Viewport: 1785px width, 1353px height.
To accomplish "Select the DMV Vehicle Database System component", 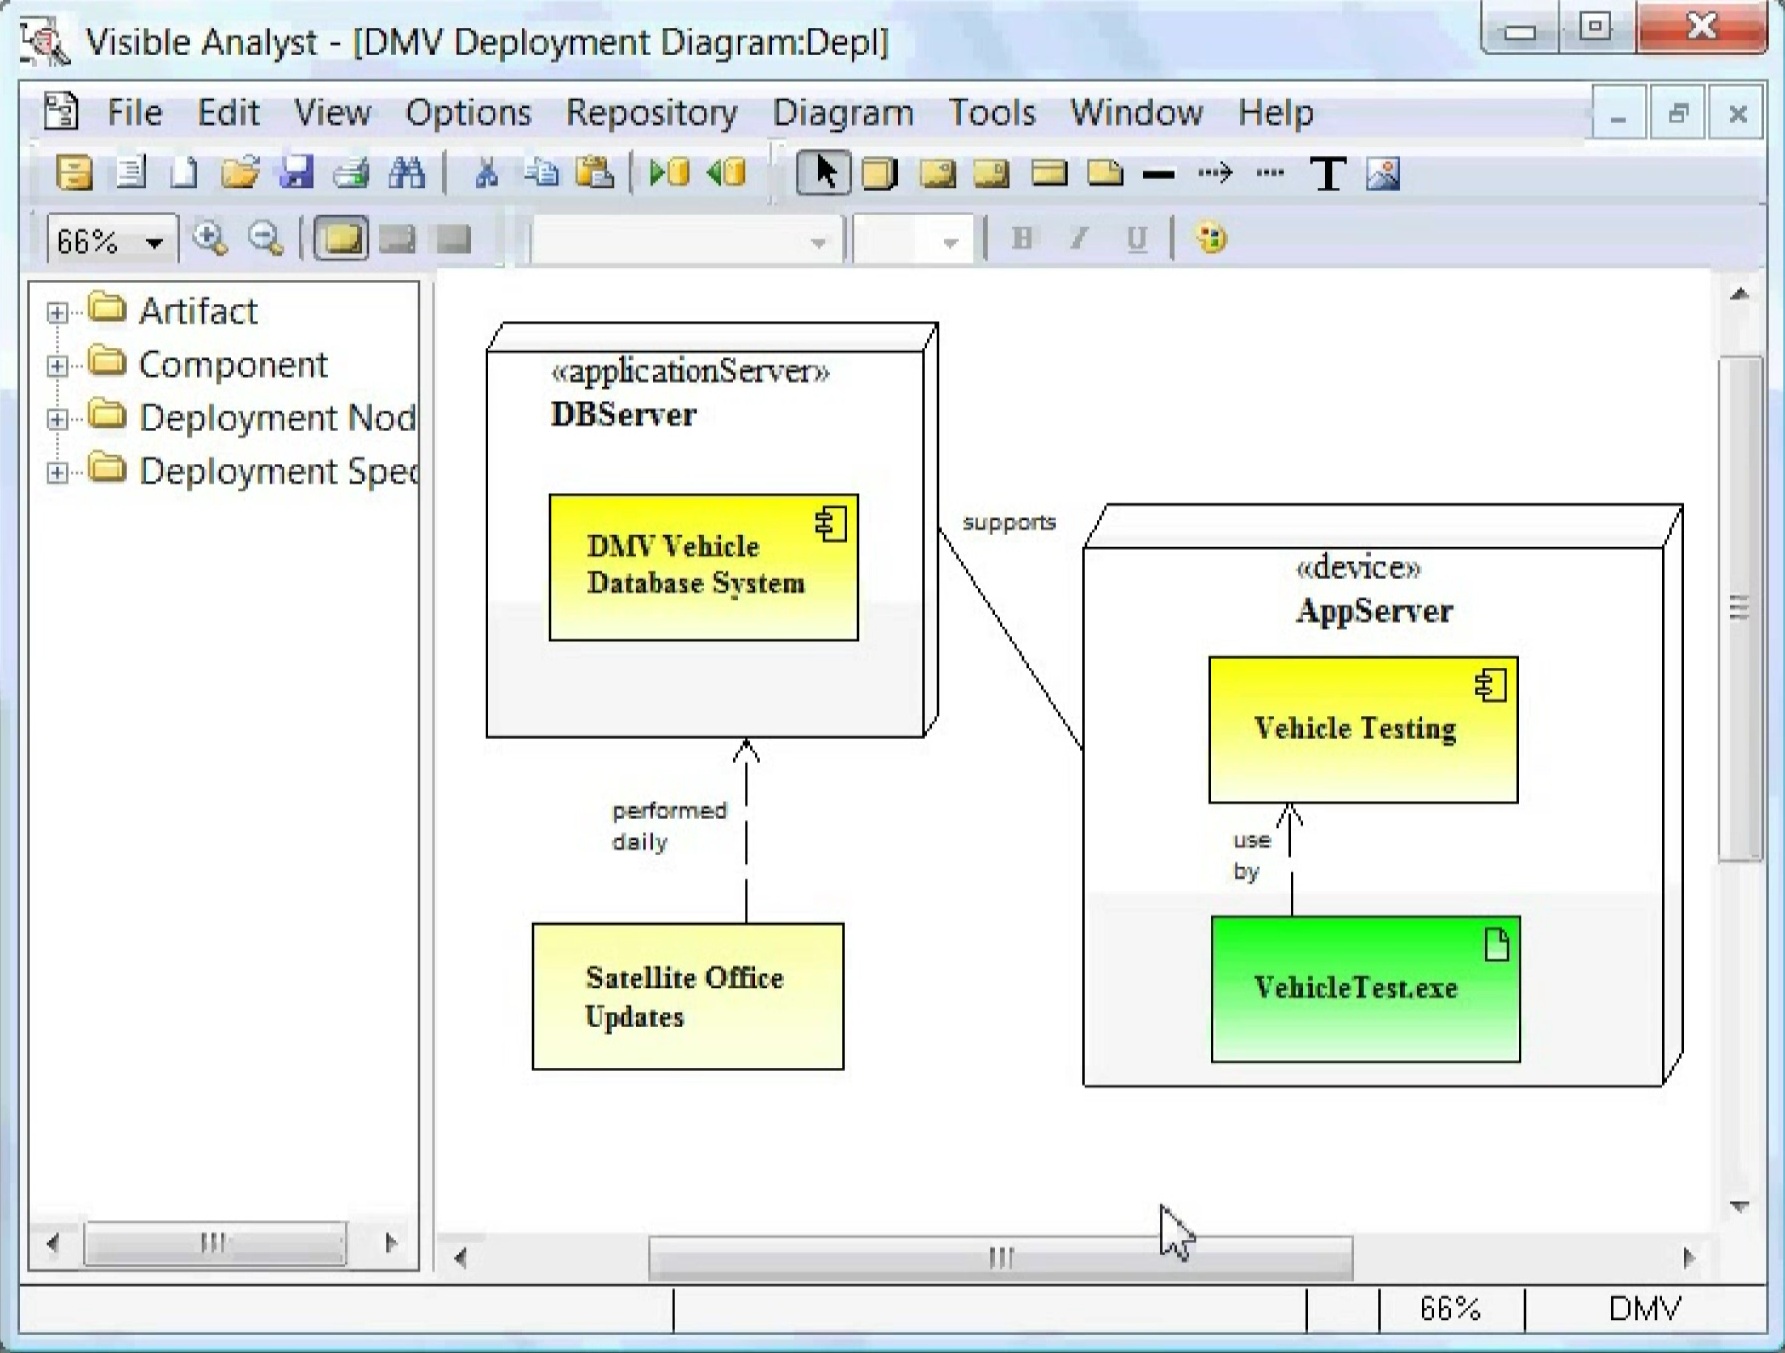I will (703, 567).
